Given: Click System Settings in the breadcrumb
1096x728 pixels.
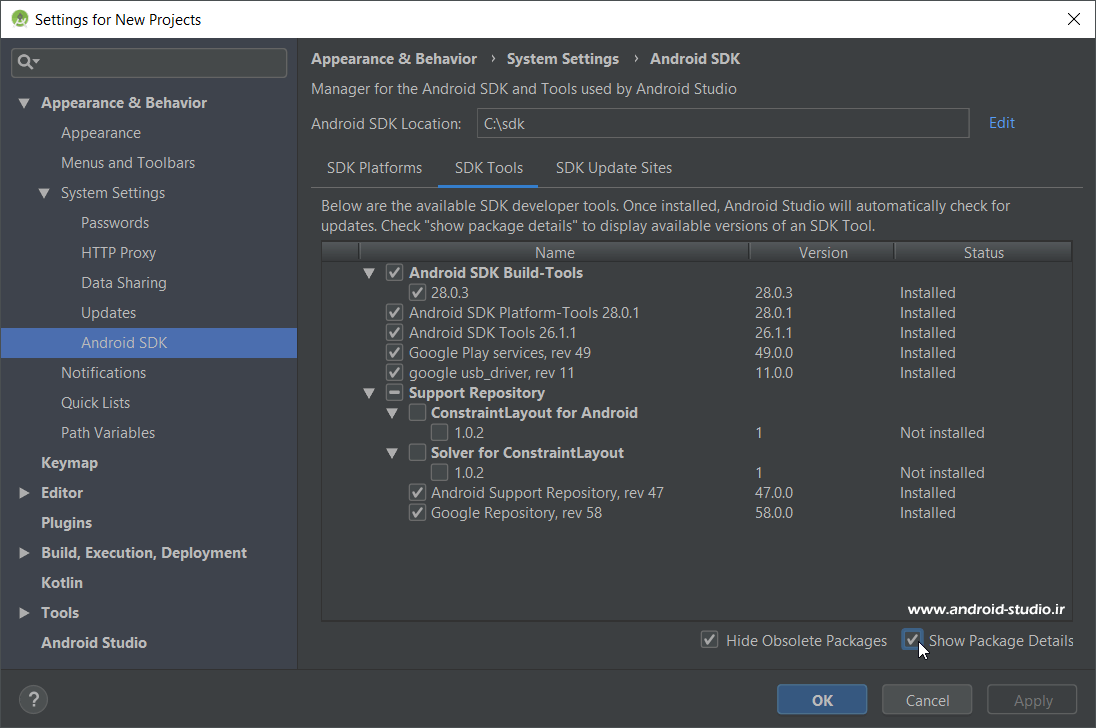Looking at the screenshot, I should point(563,59).
